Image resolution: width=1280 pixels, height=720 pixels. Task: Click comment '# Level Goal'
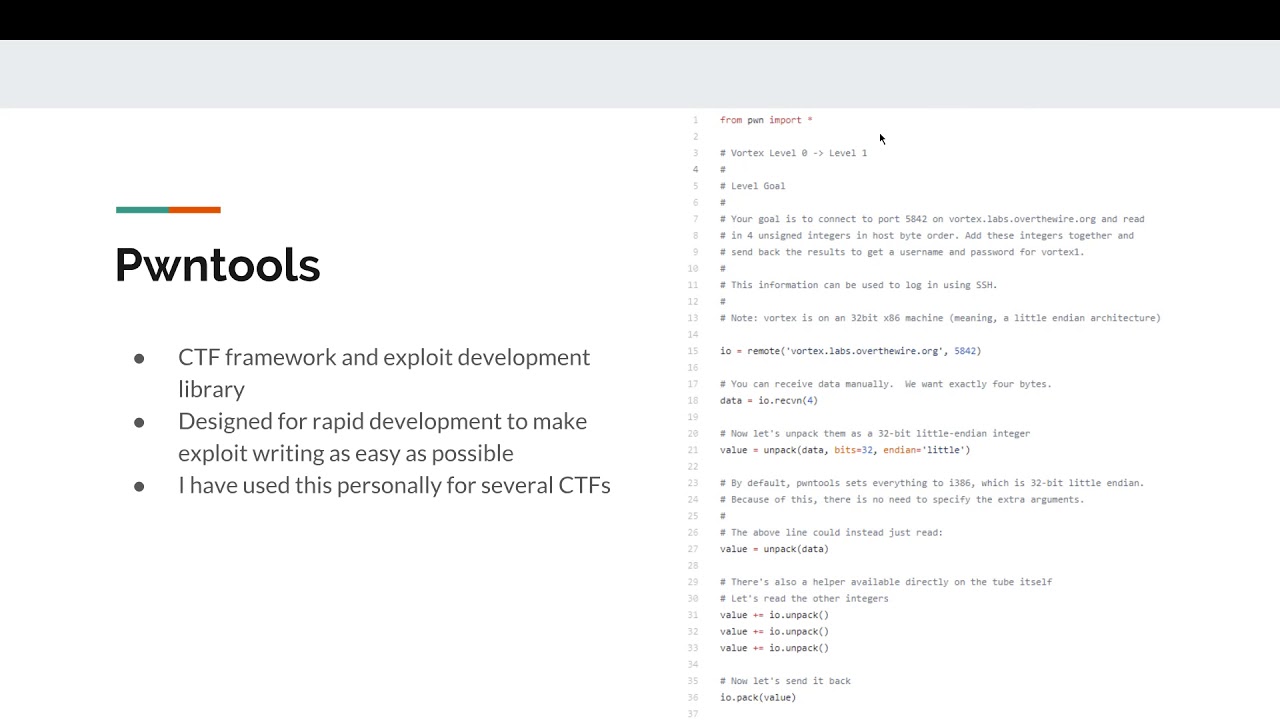pos(752,186)
